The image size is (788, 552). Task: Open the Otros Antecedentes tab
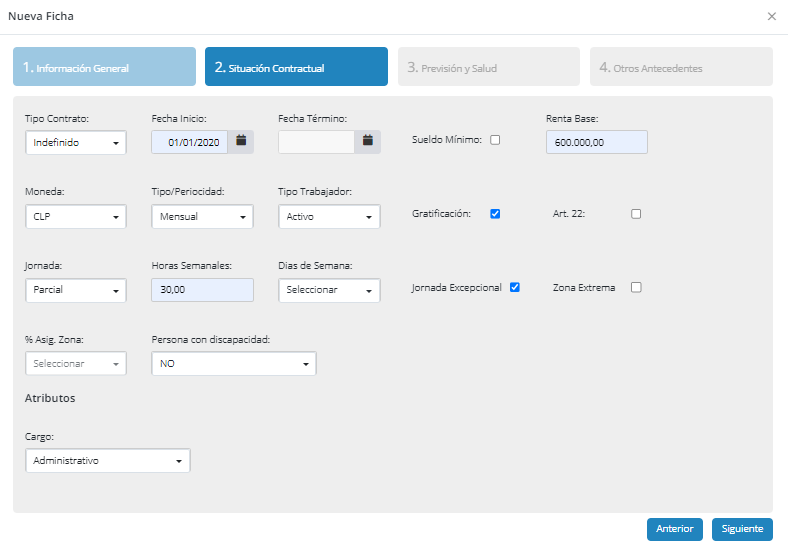click(681, 67)
